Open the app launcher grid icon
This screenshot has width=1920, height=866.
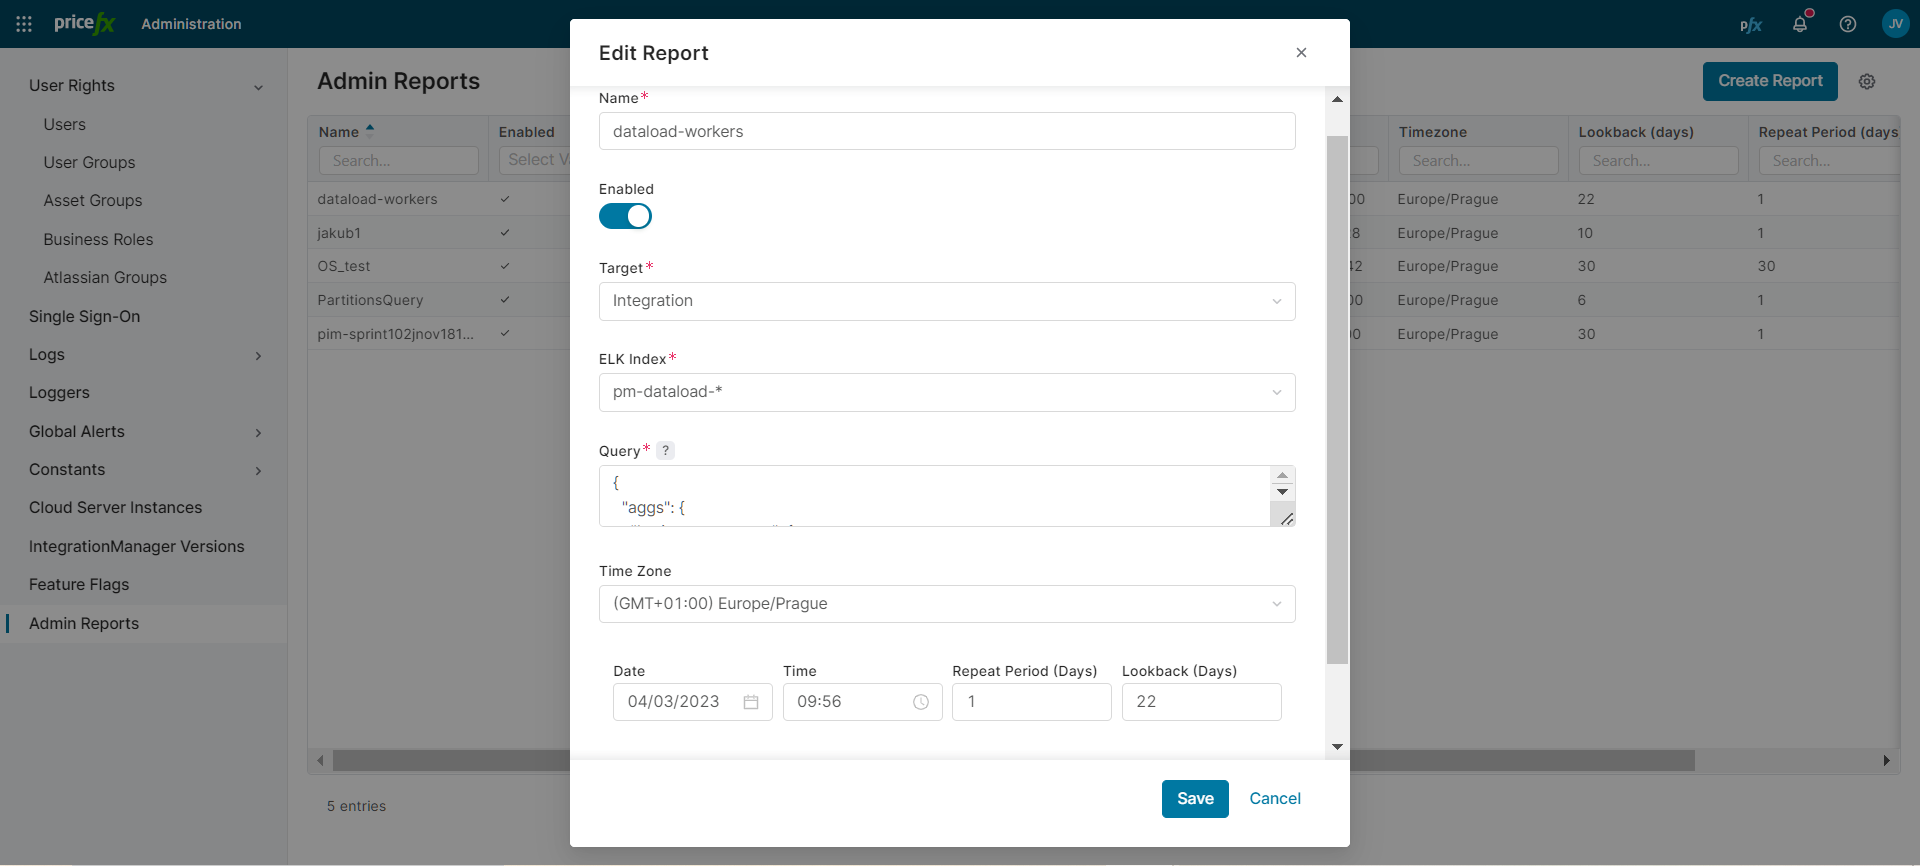(x=24, y=24)
